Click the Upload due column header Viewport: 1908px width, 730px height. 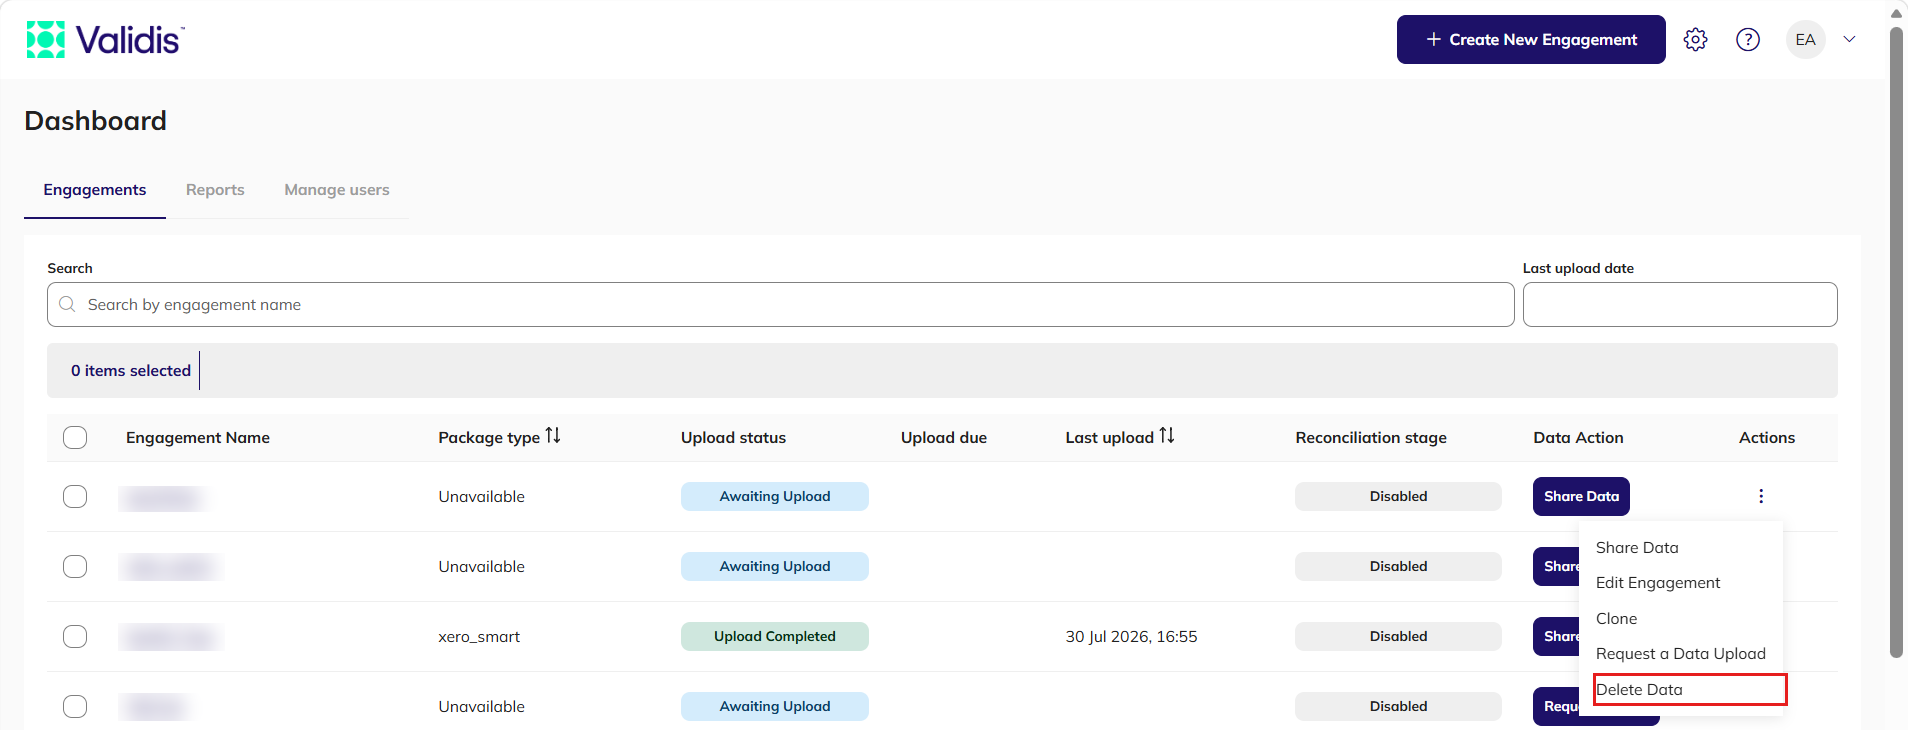[944, 438]
